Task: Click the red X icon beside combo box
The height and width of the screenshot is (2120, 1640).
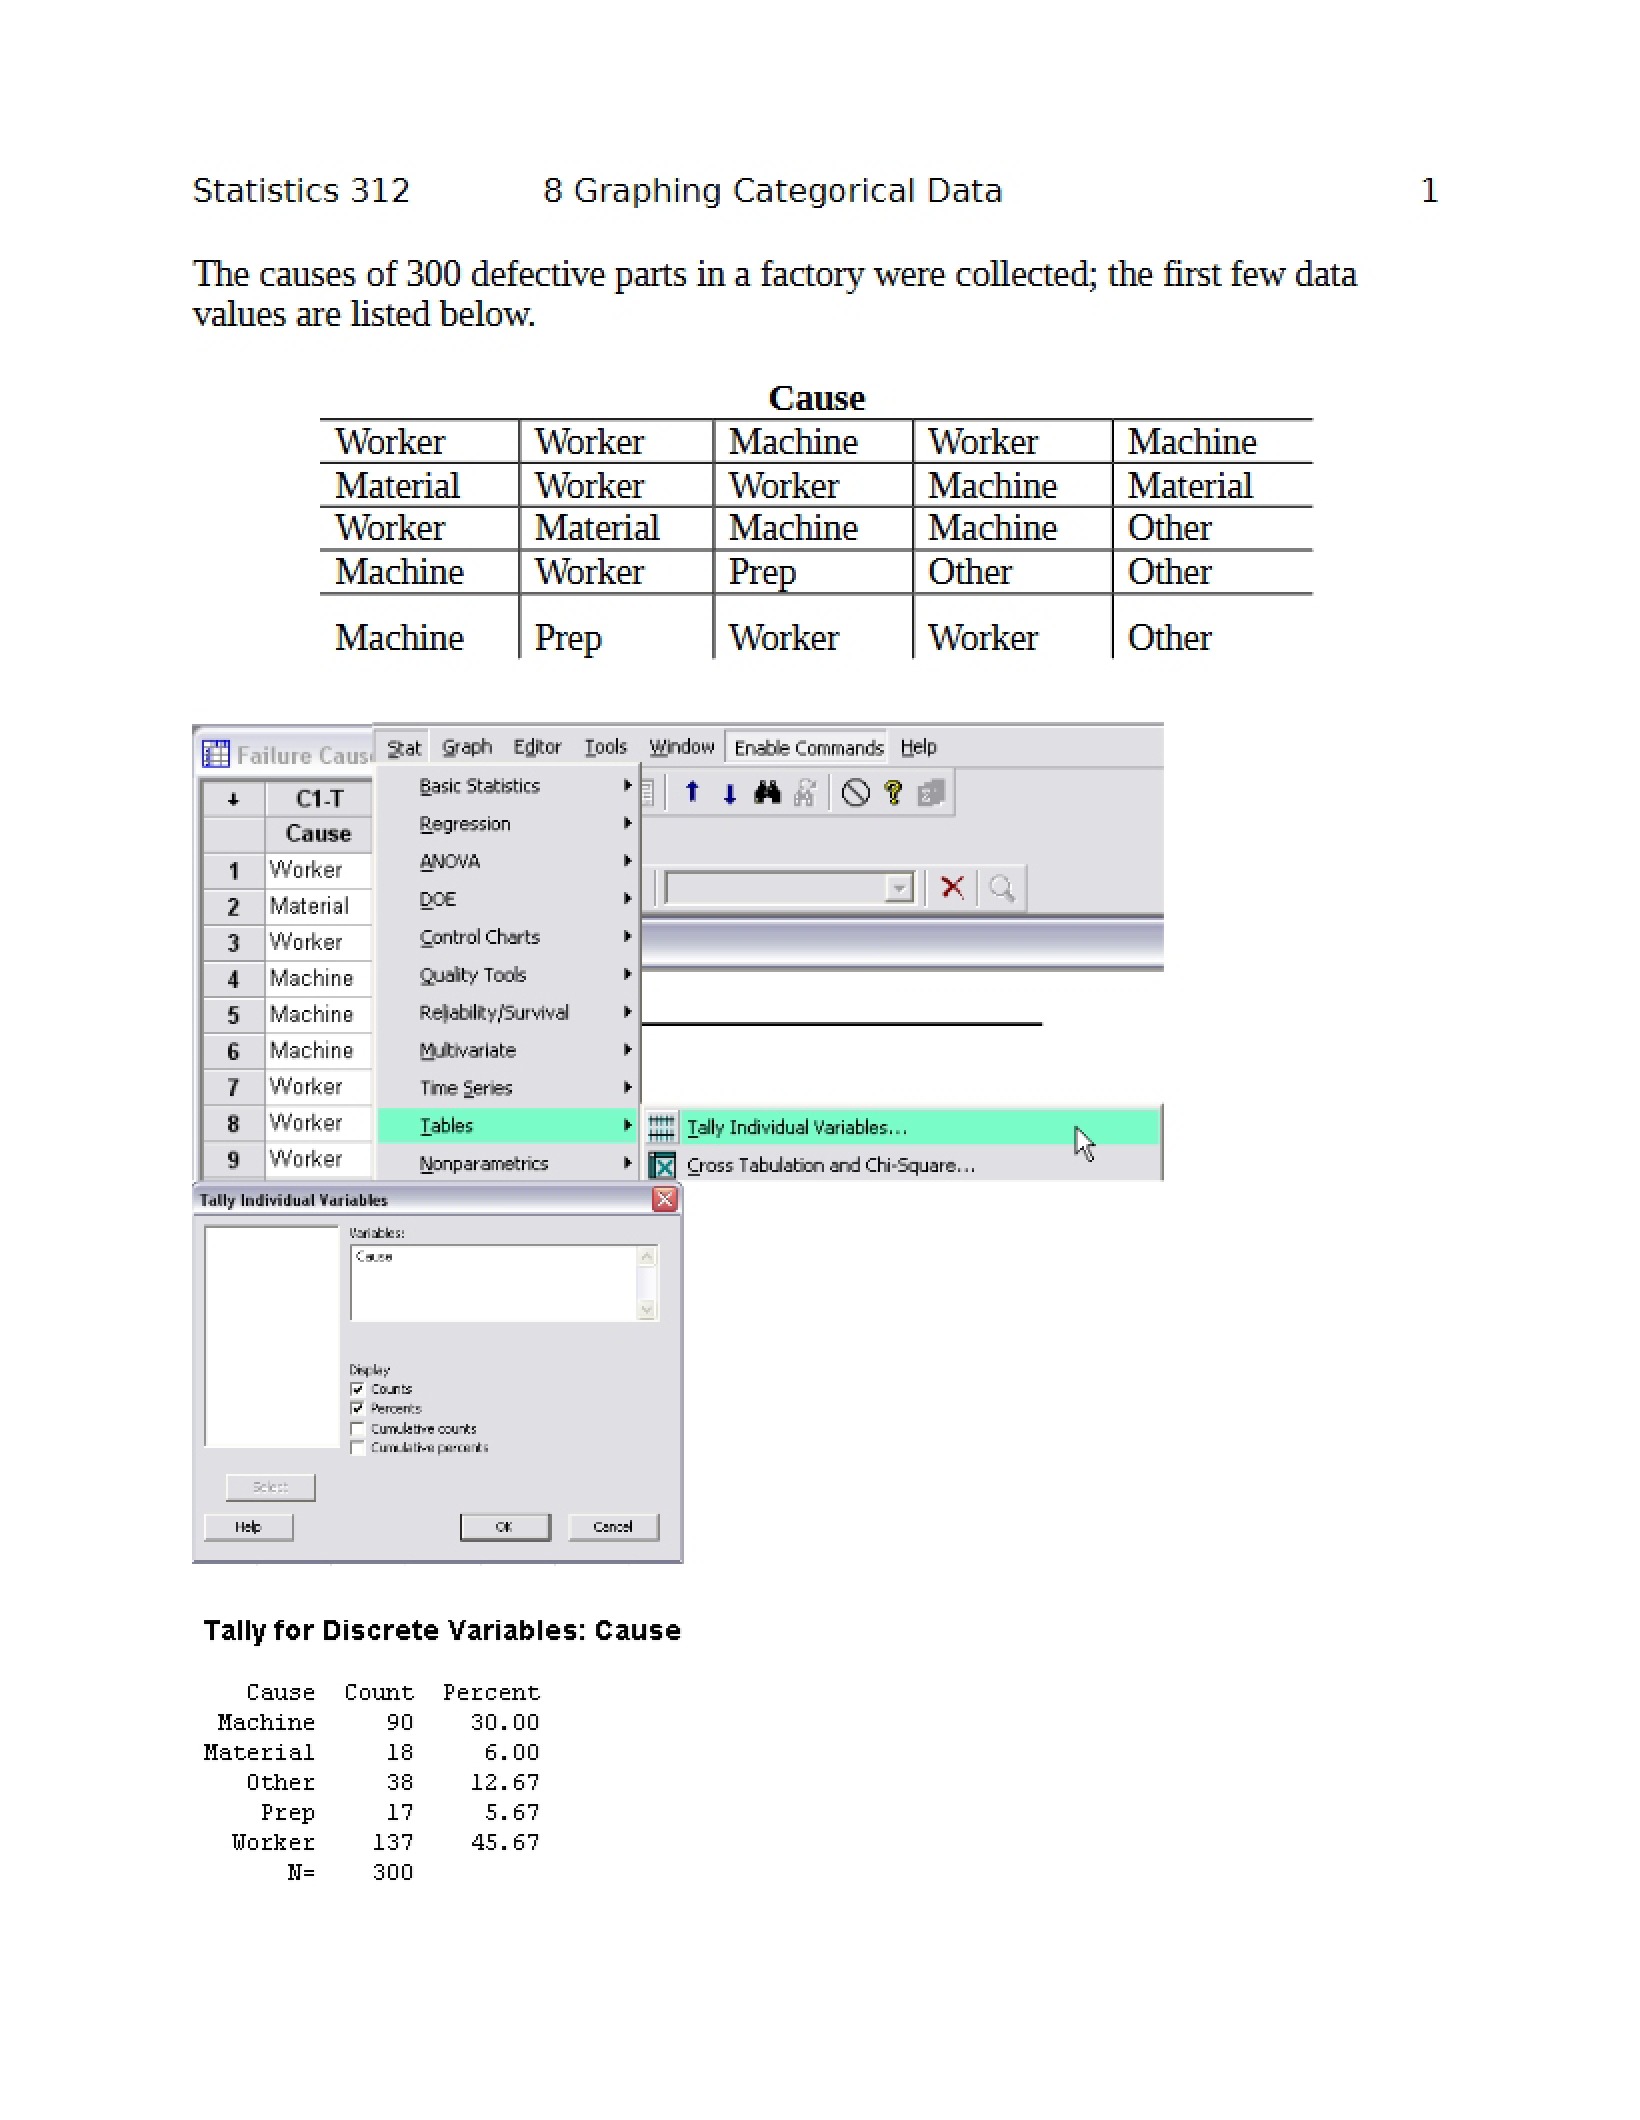Action: pos(952,887)
